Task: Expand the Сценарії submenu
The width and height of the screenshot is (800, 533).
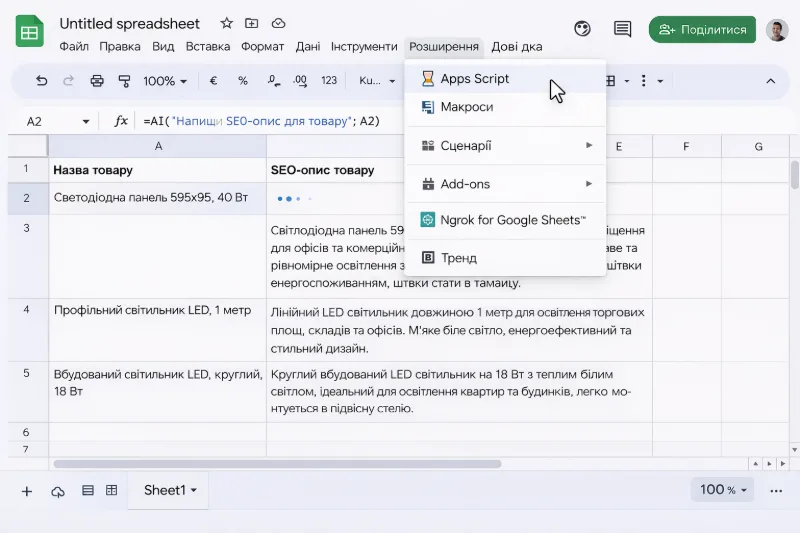Action: 506,145
